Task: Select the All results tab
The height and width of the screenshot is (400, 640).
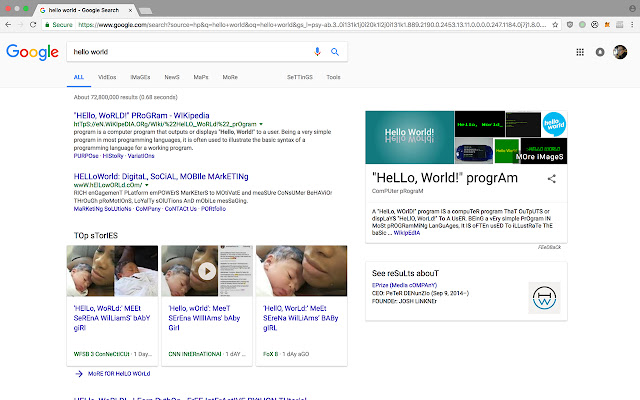Action: pyautogui.click(x=78, y=77)
